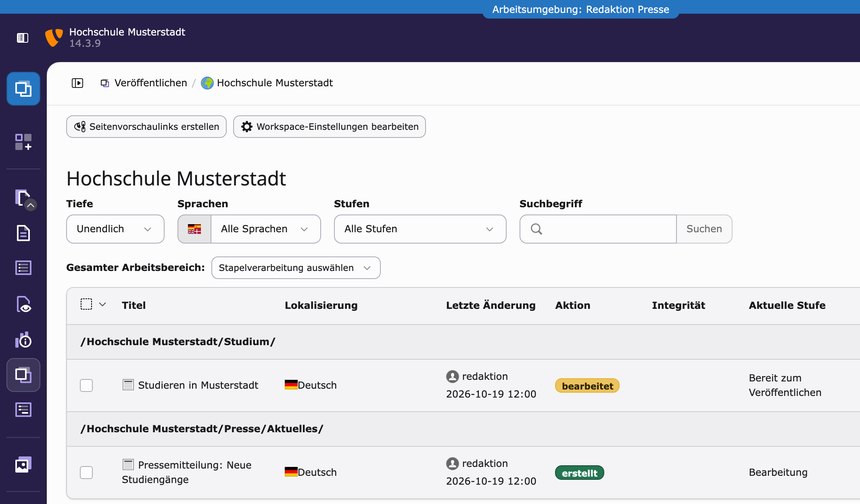Click redaktion avatar in Studieren in Musterstadt row
Screen dimensions: 860x504
point(452,377)
